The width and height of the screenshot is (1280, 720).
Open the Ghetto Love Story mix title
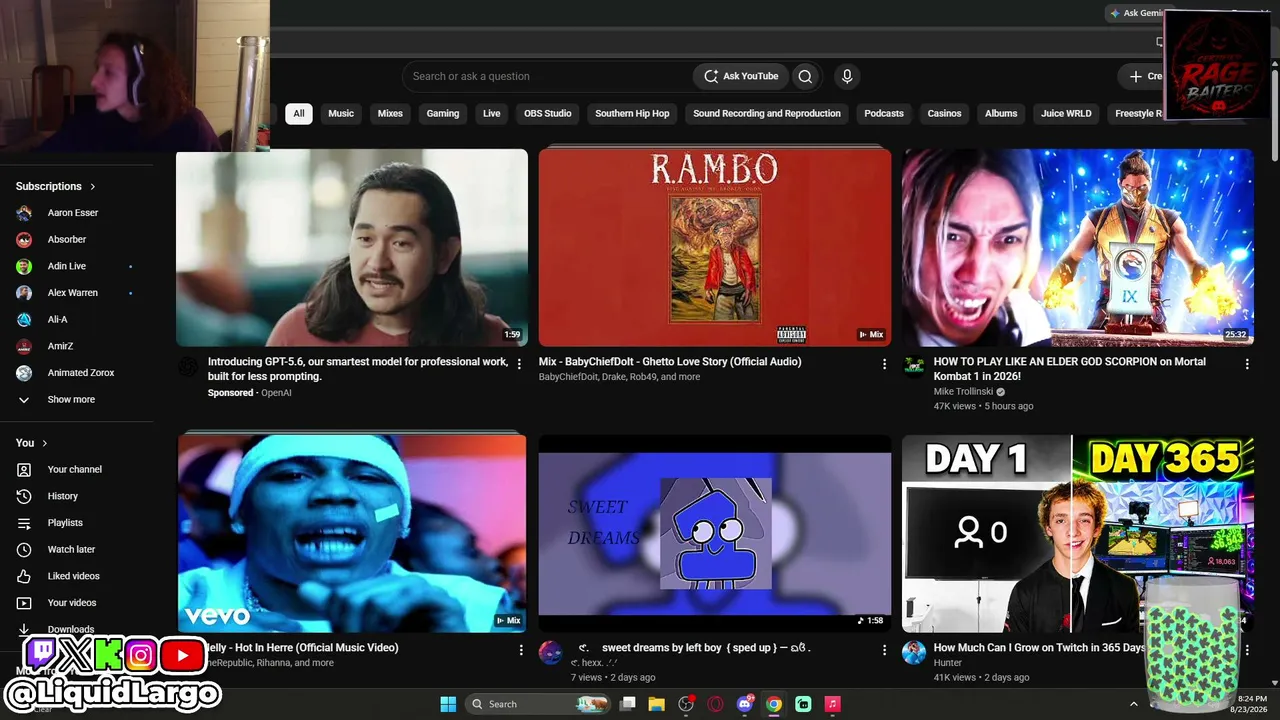670,362
